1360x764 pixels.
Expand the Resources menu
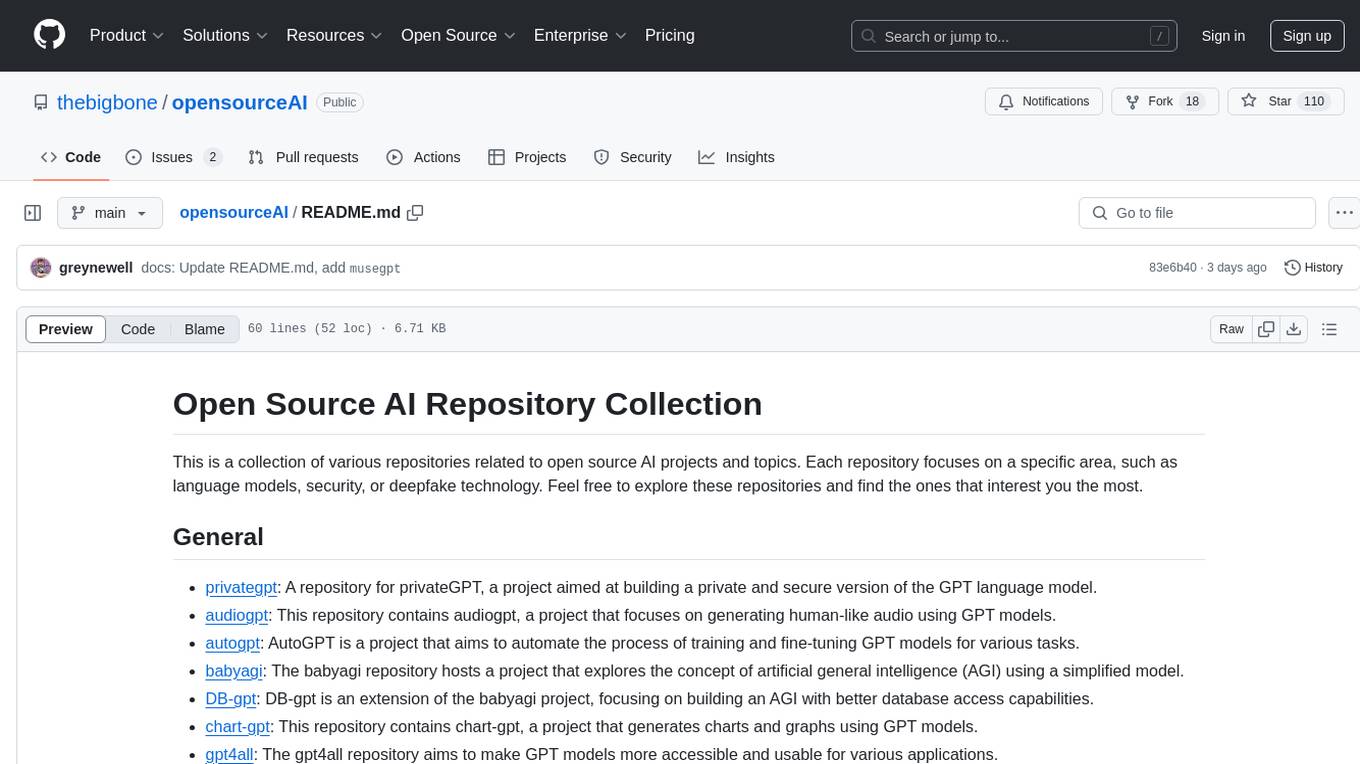coord(334,36)
